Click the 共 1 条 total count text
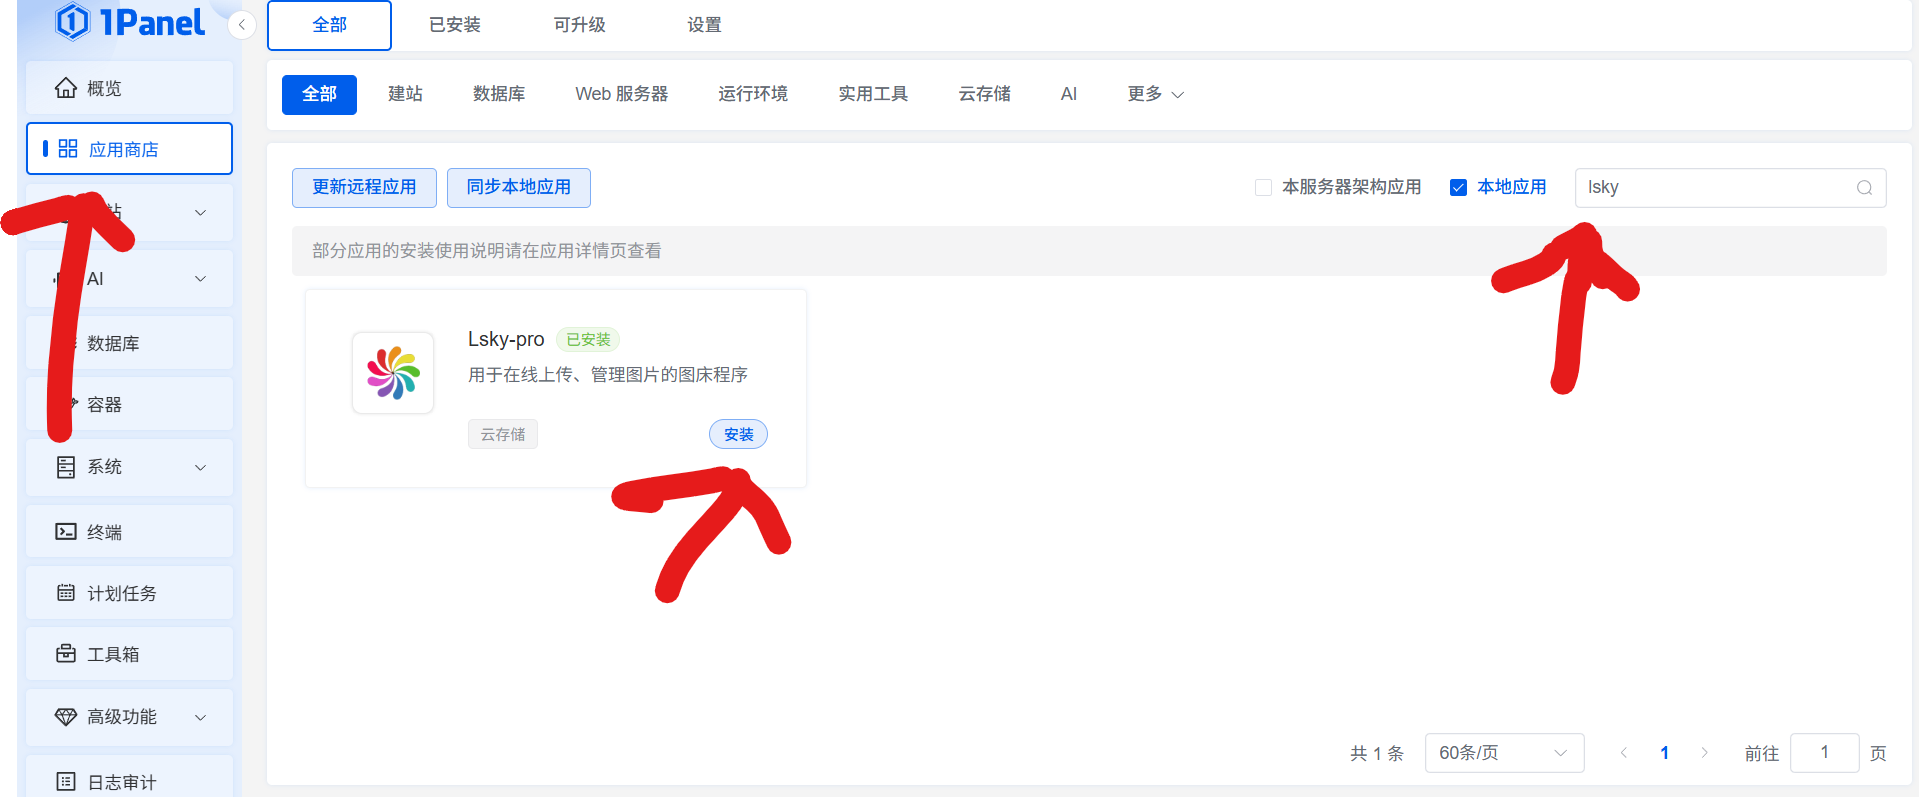Viewport: 1919px width, 797px height. pyautogui.click(x=1377, y=753)
